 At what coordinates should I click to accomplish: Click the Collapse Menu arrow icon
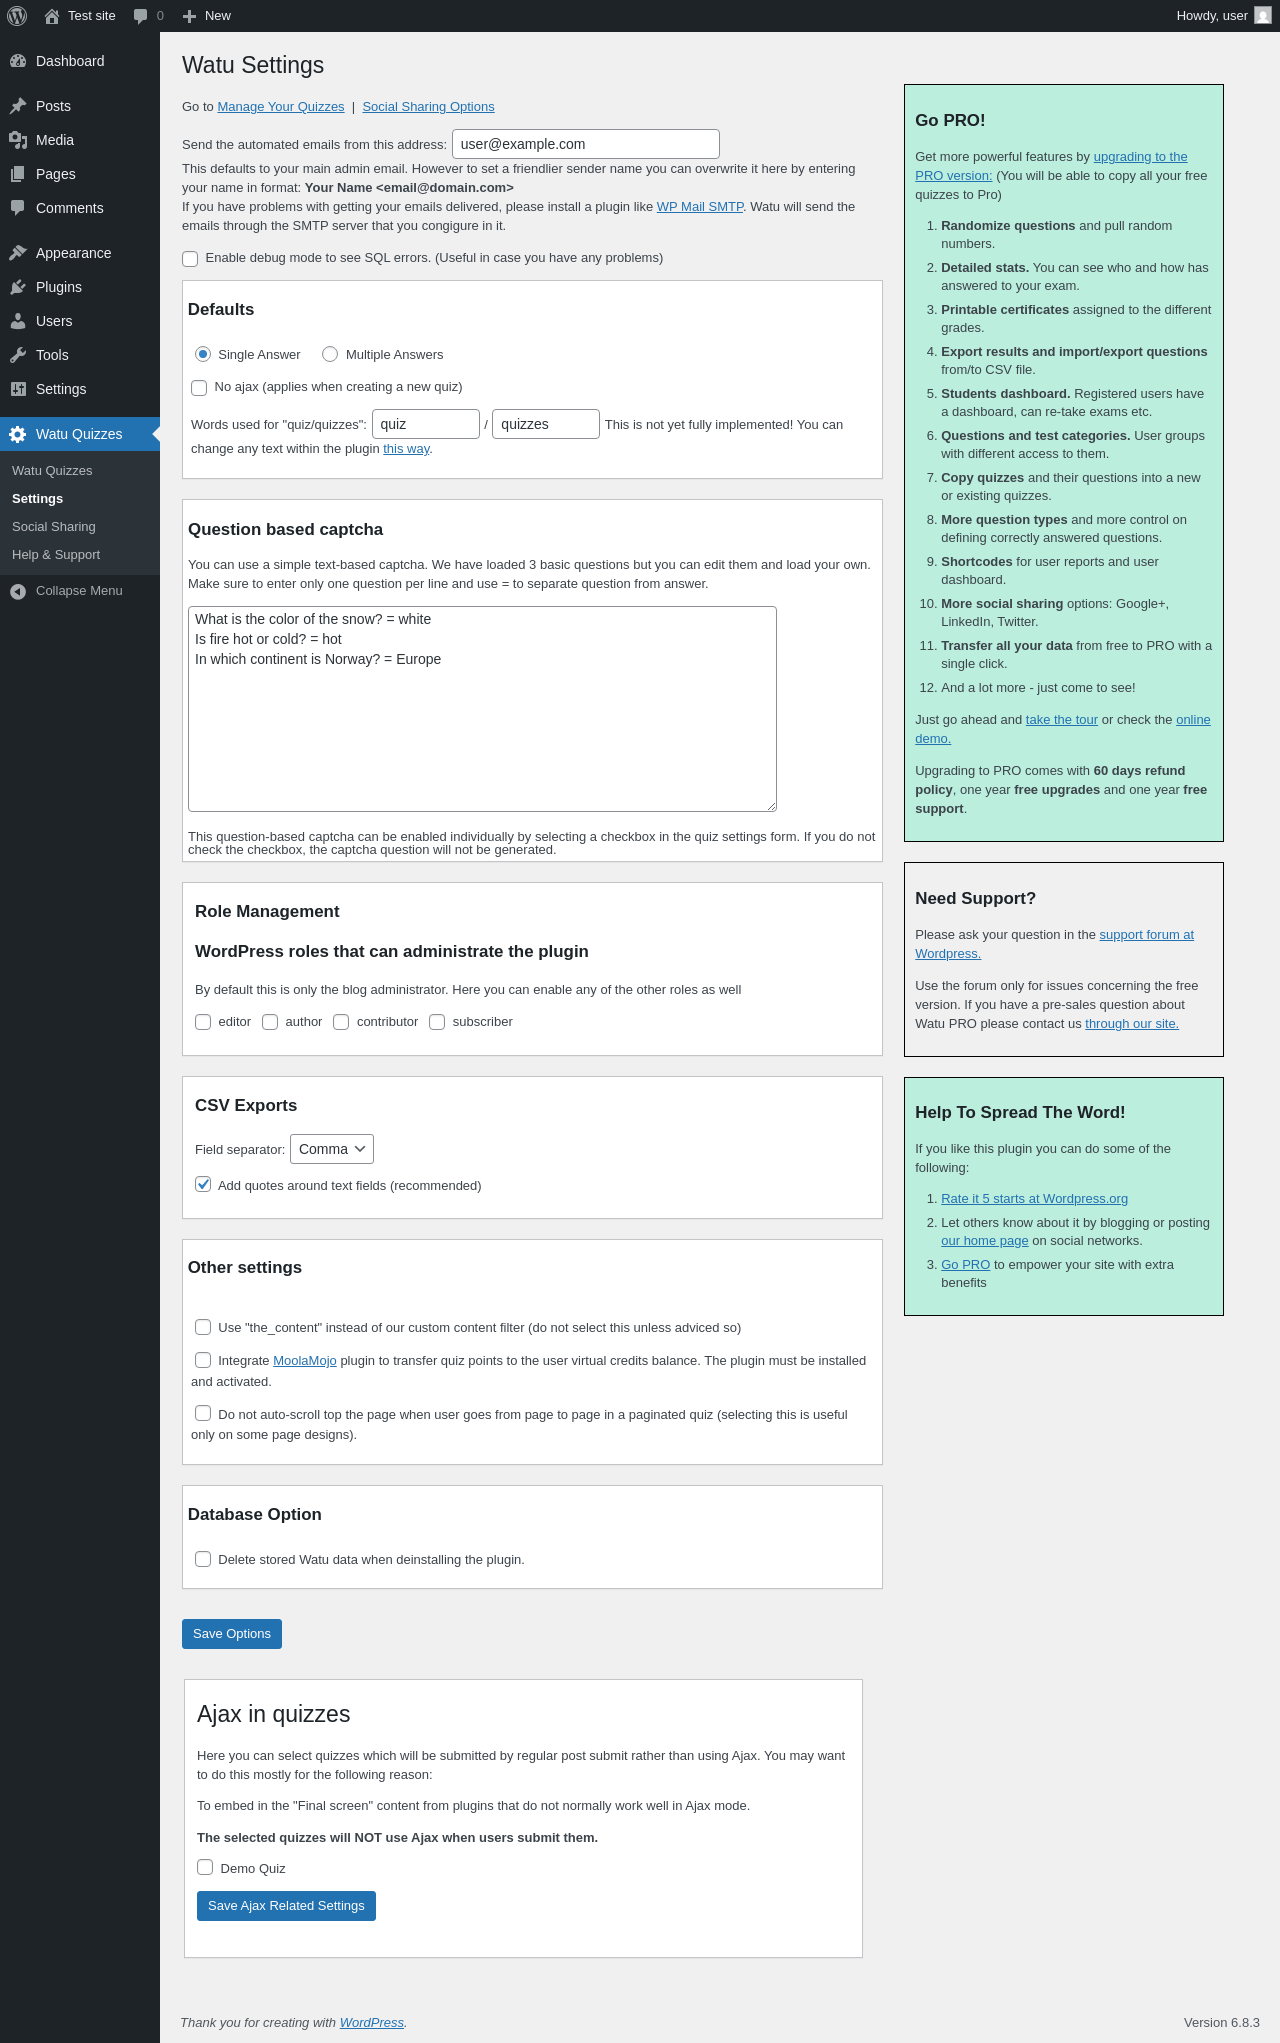pyautogui.click(x=18, y=591)
